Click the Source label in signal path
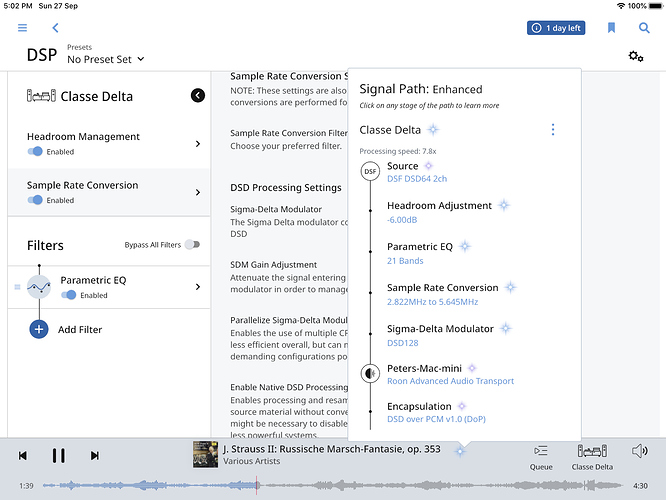Image resolution: width=666 pixels, height=500 pixels. click(x=403, y=166)
